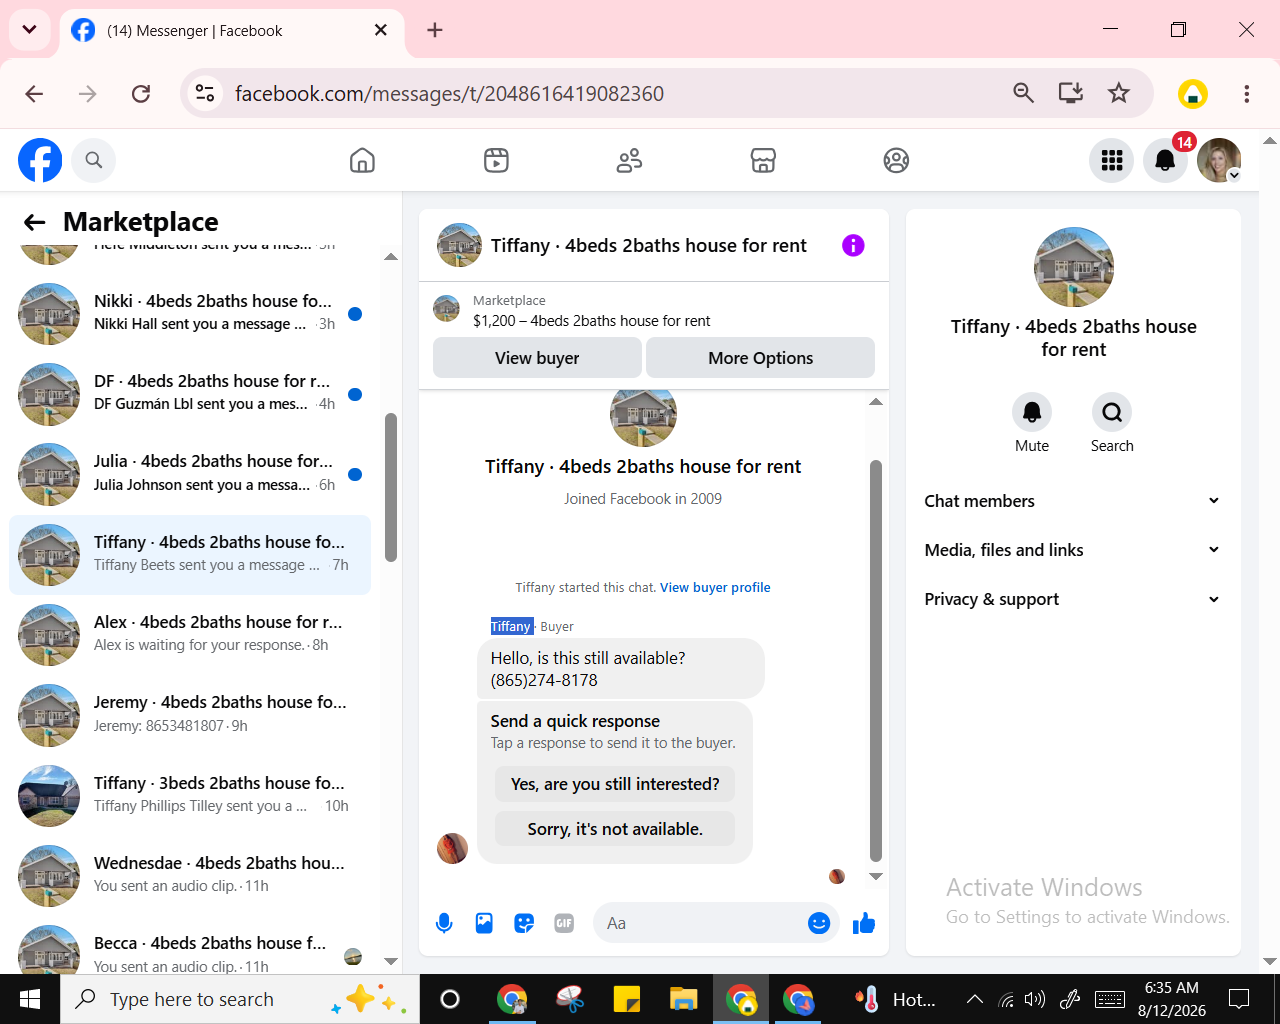Image resolution: width=1280 pixels, height=1024 pixels.
Task: Open the $1,200 4beds 2baths listing link
Action: [x=592, y=321]
